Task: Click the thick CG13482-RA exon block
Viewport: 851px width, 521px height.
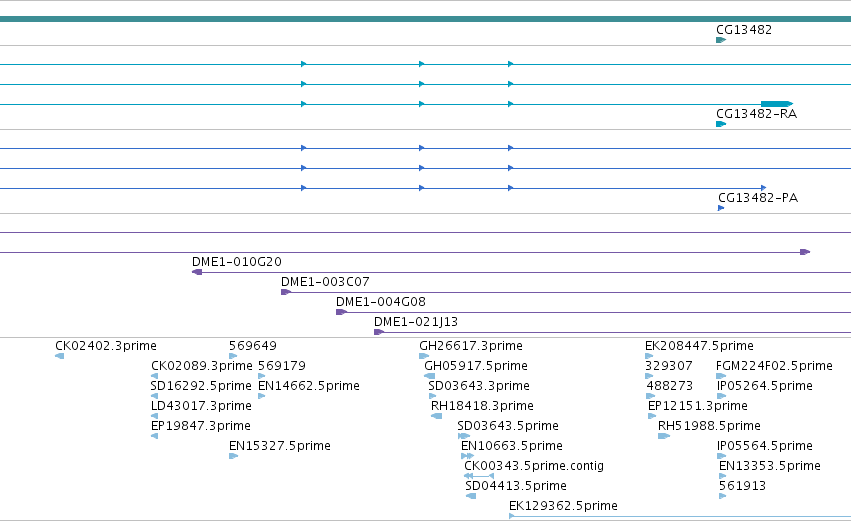Action: (x=777, y=104)
